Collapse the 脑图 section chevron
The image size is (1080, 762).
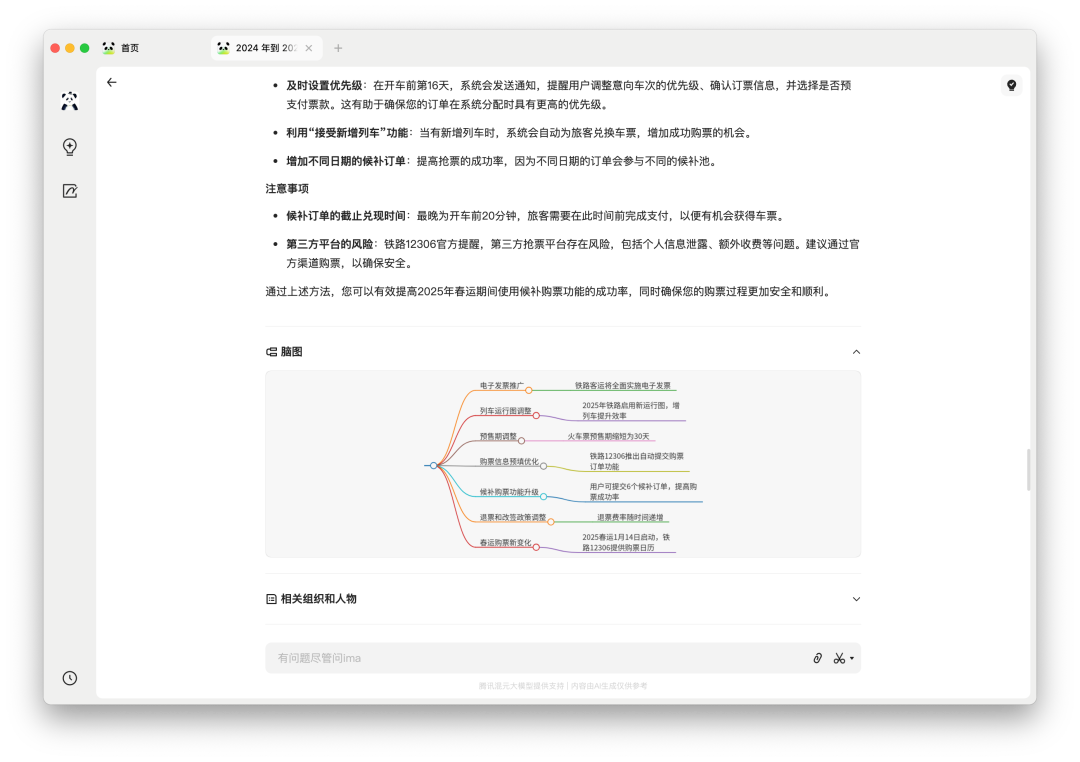tap(856, 352)
